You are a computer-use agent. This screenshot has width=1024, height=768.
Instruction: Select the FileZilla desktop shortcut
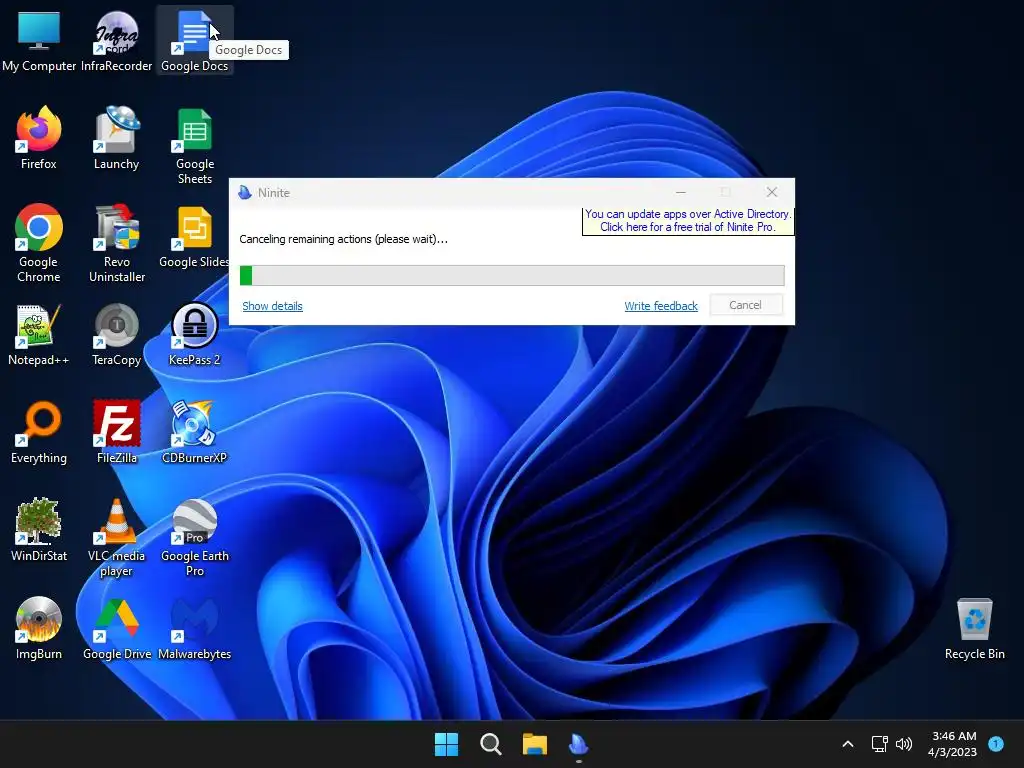[x=116, y=432]
